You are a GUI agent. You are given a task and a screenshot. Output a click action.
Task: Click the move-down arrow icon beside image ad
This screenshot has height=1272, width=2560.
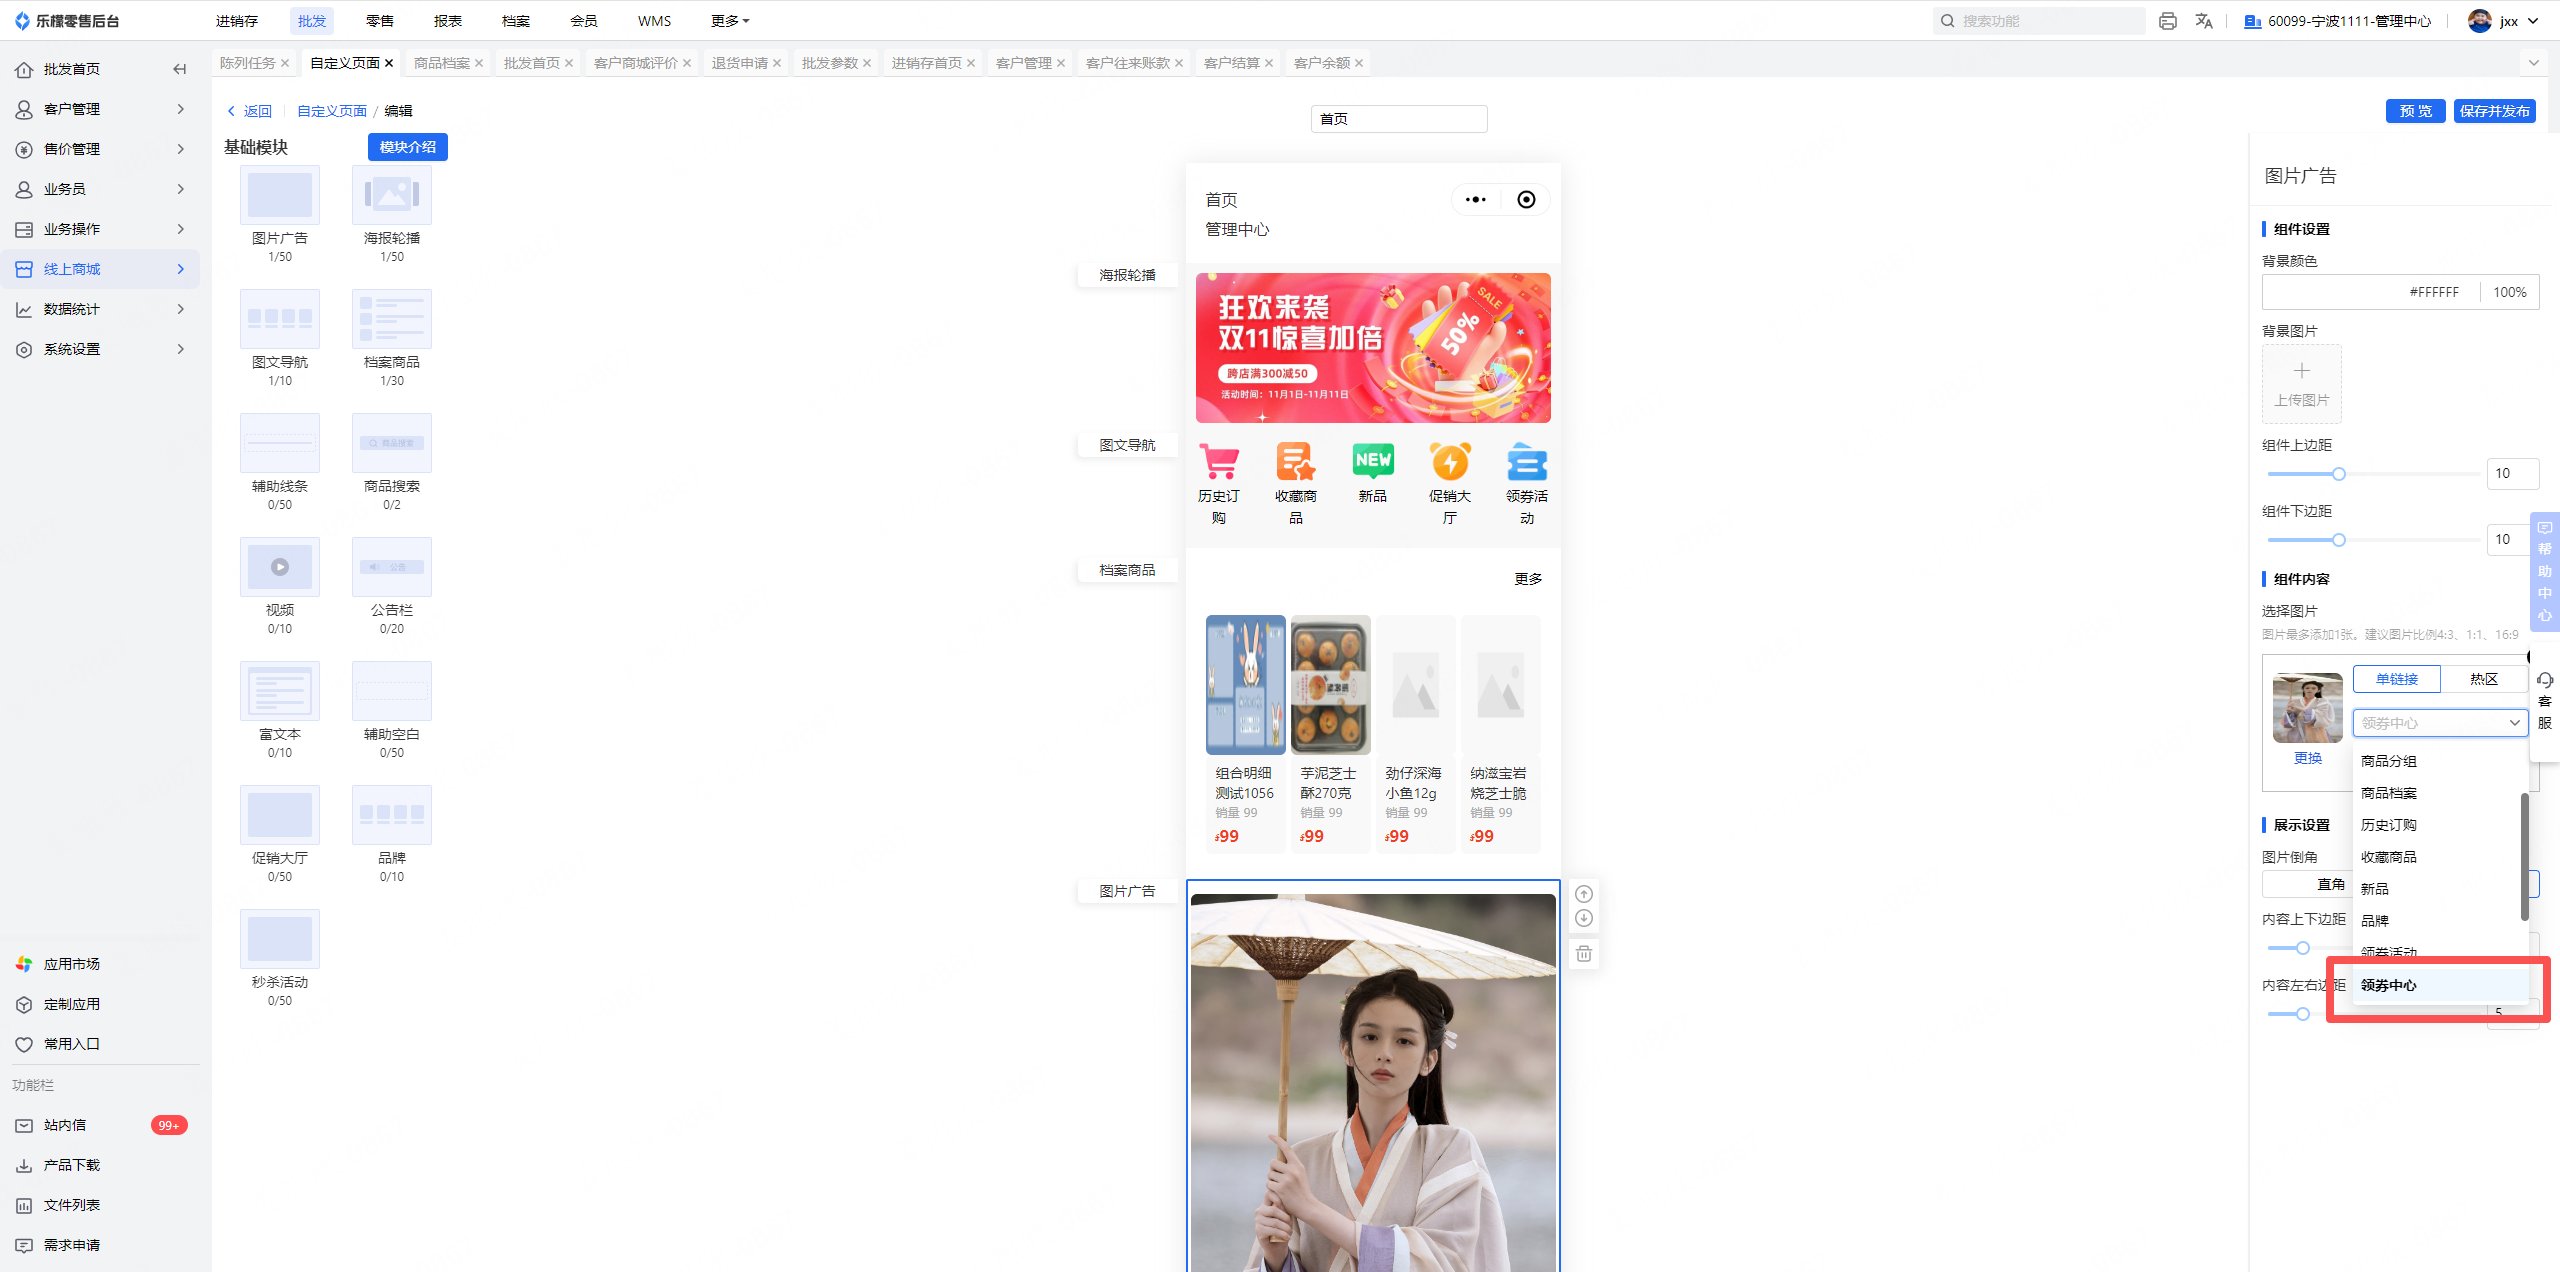[1584, 918]
